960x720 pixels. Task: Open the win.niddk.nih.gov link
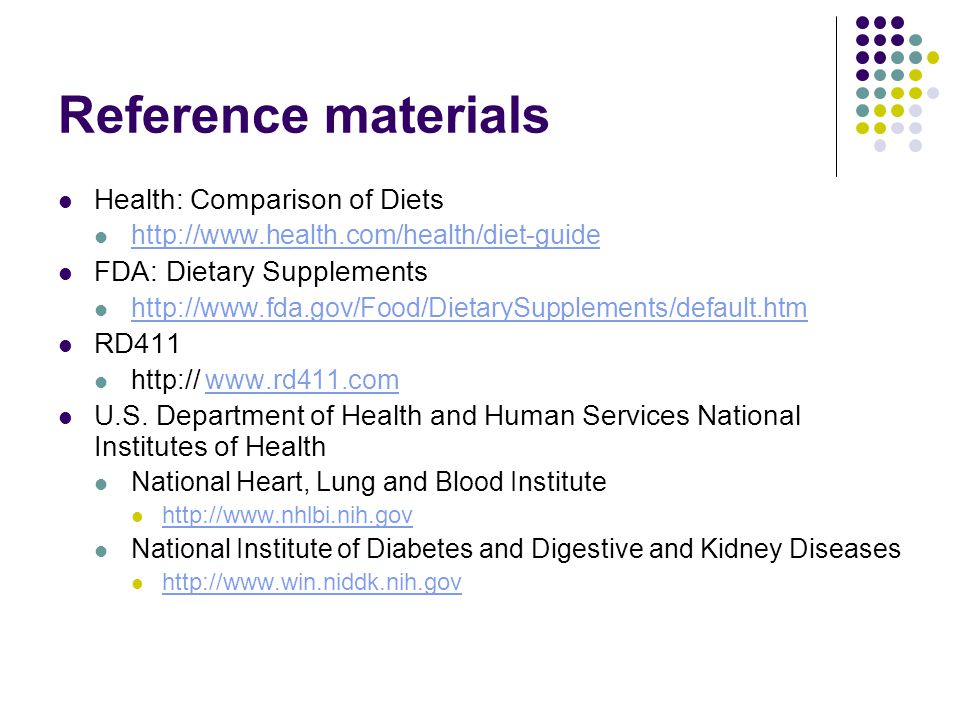(312, 582)
